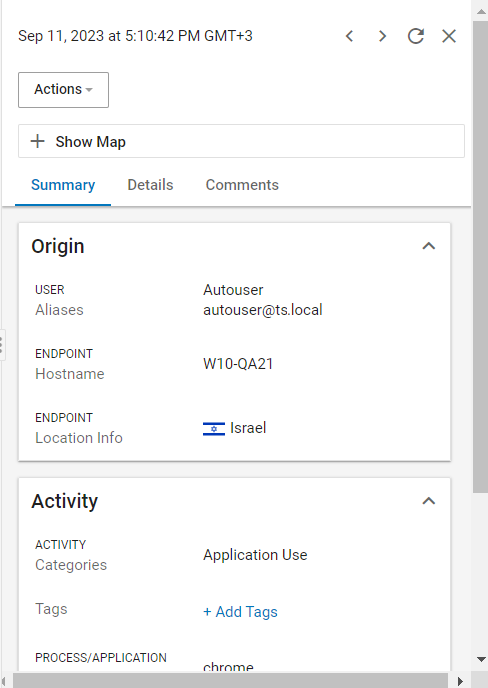Click the Israel flag icon

[214, 428]
